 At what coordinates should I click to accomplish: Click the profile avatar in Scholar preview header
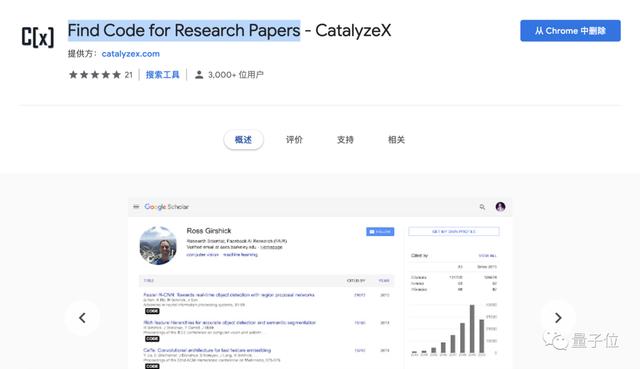tap(500, 207)
